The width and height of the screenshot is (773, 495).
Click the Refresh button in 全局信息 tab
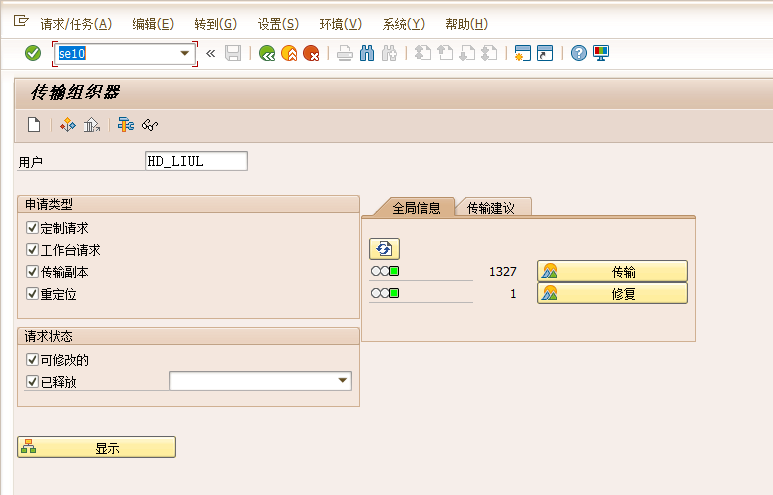click(x=384, y=249)
